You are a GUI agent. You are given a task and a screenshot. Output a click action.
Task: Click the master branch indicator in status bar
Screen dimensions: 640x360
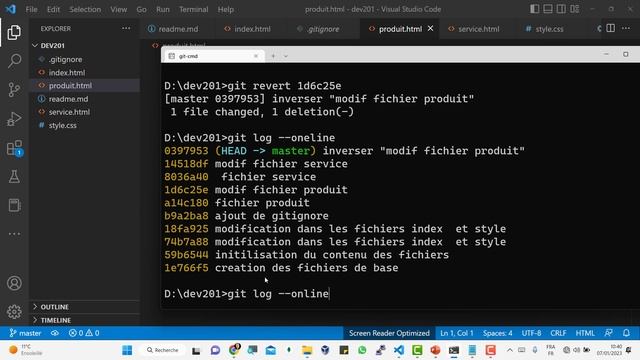click(25, 333)
